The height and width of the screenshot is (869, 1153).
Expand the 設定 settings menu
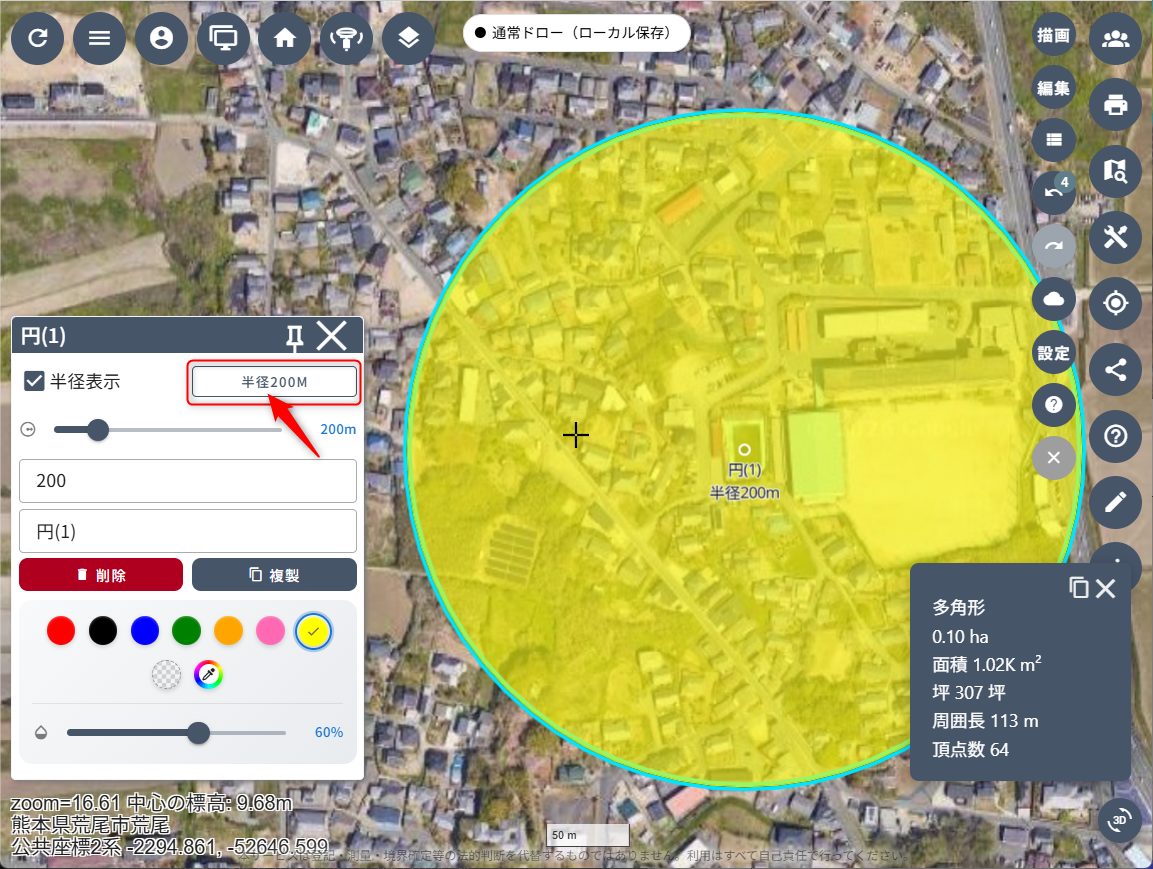(1053, 353)
